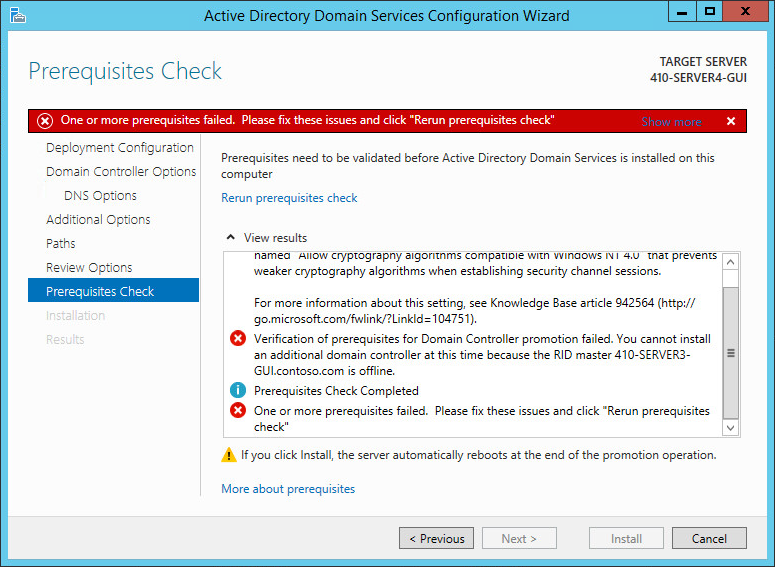Click the Rerun prerequisites check link
Viewport: 775px width, 567px height.
(289, 198)
